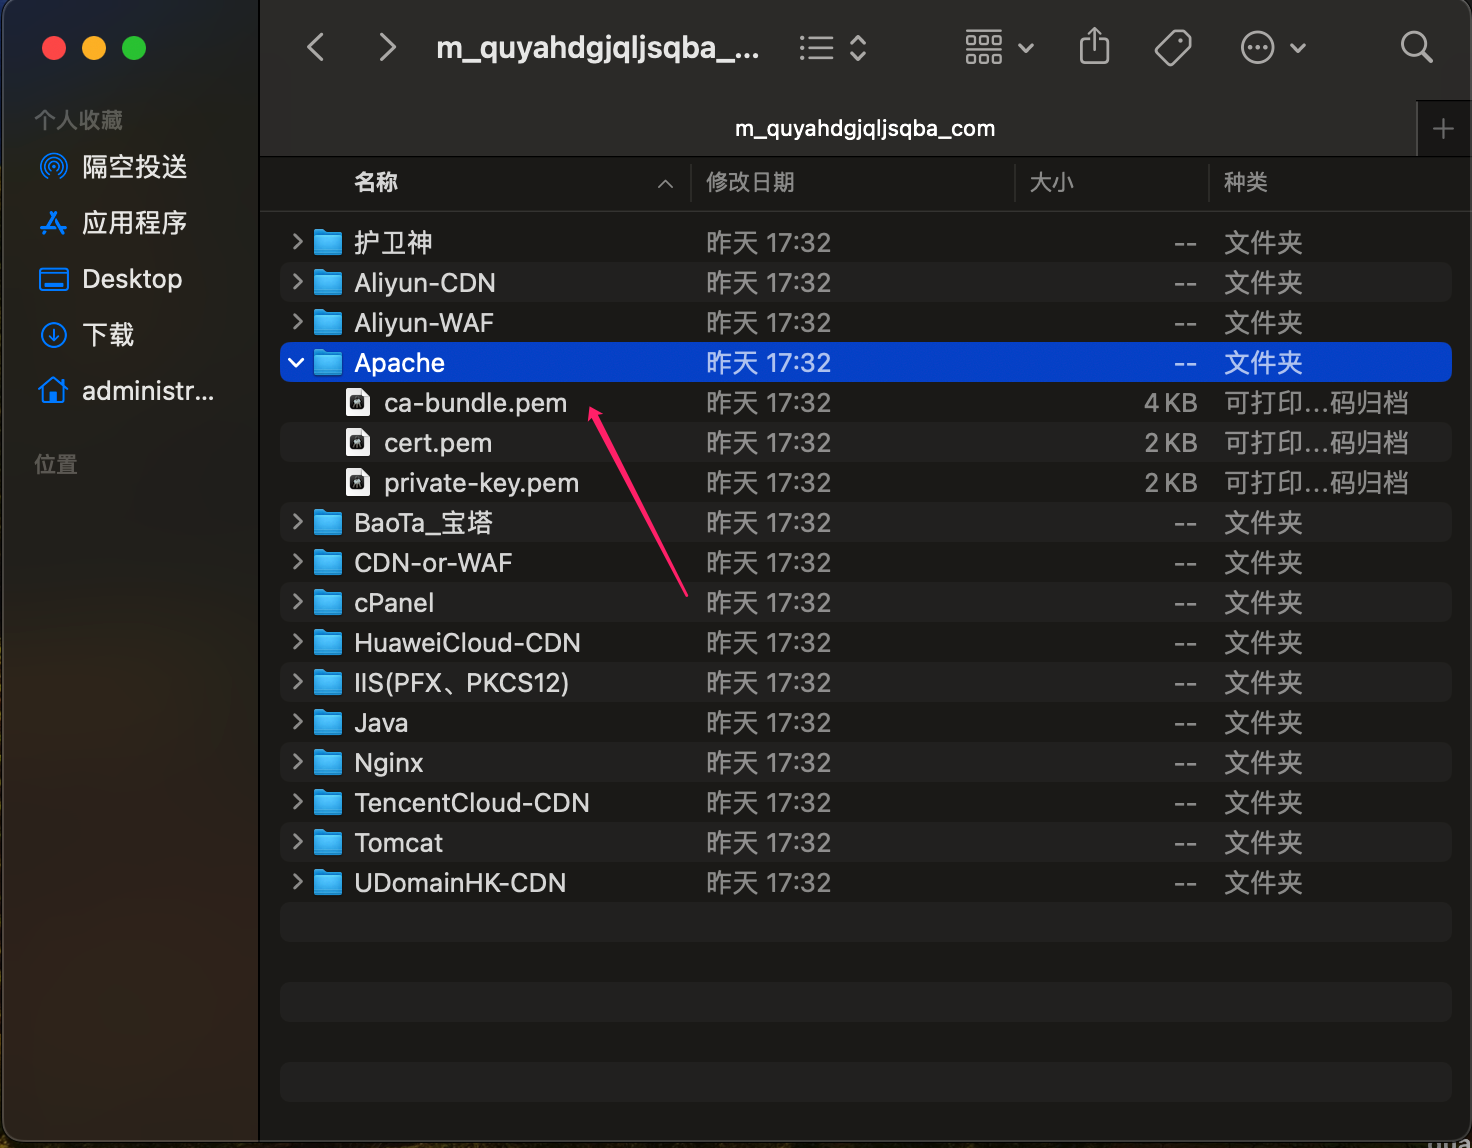This screenshot has height=1148, width=1472.
Task: Switch to the m_quyahdgjqljsqba_com tab
Action: tap(864, 128)
